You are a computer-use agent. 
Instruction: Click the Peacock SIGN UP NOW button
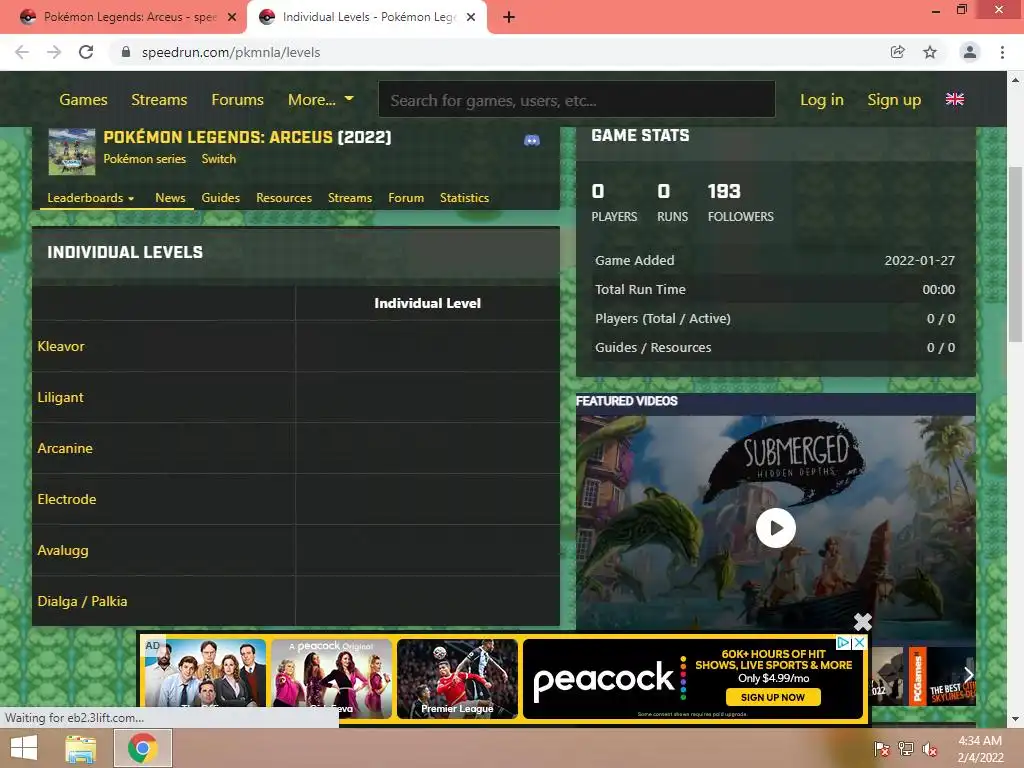pyautogui.click(x=773, y=697)
